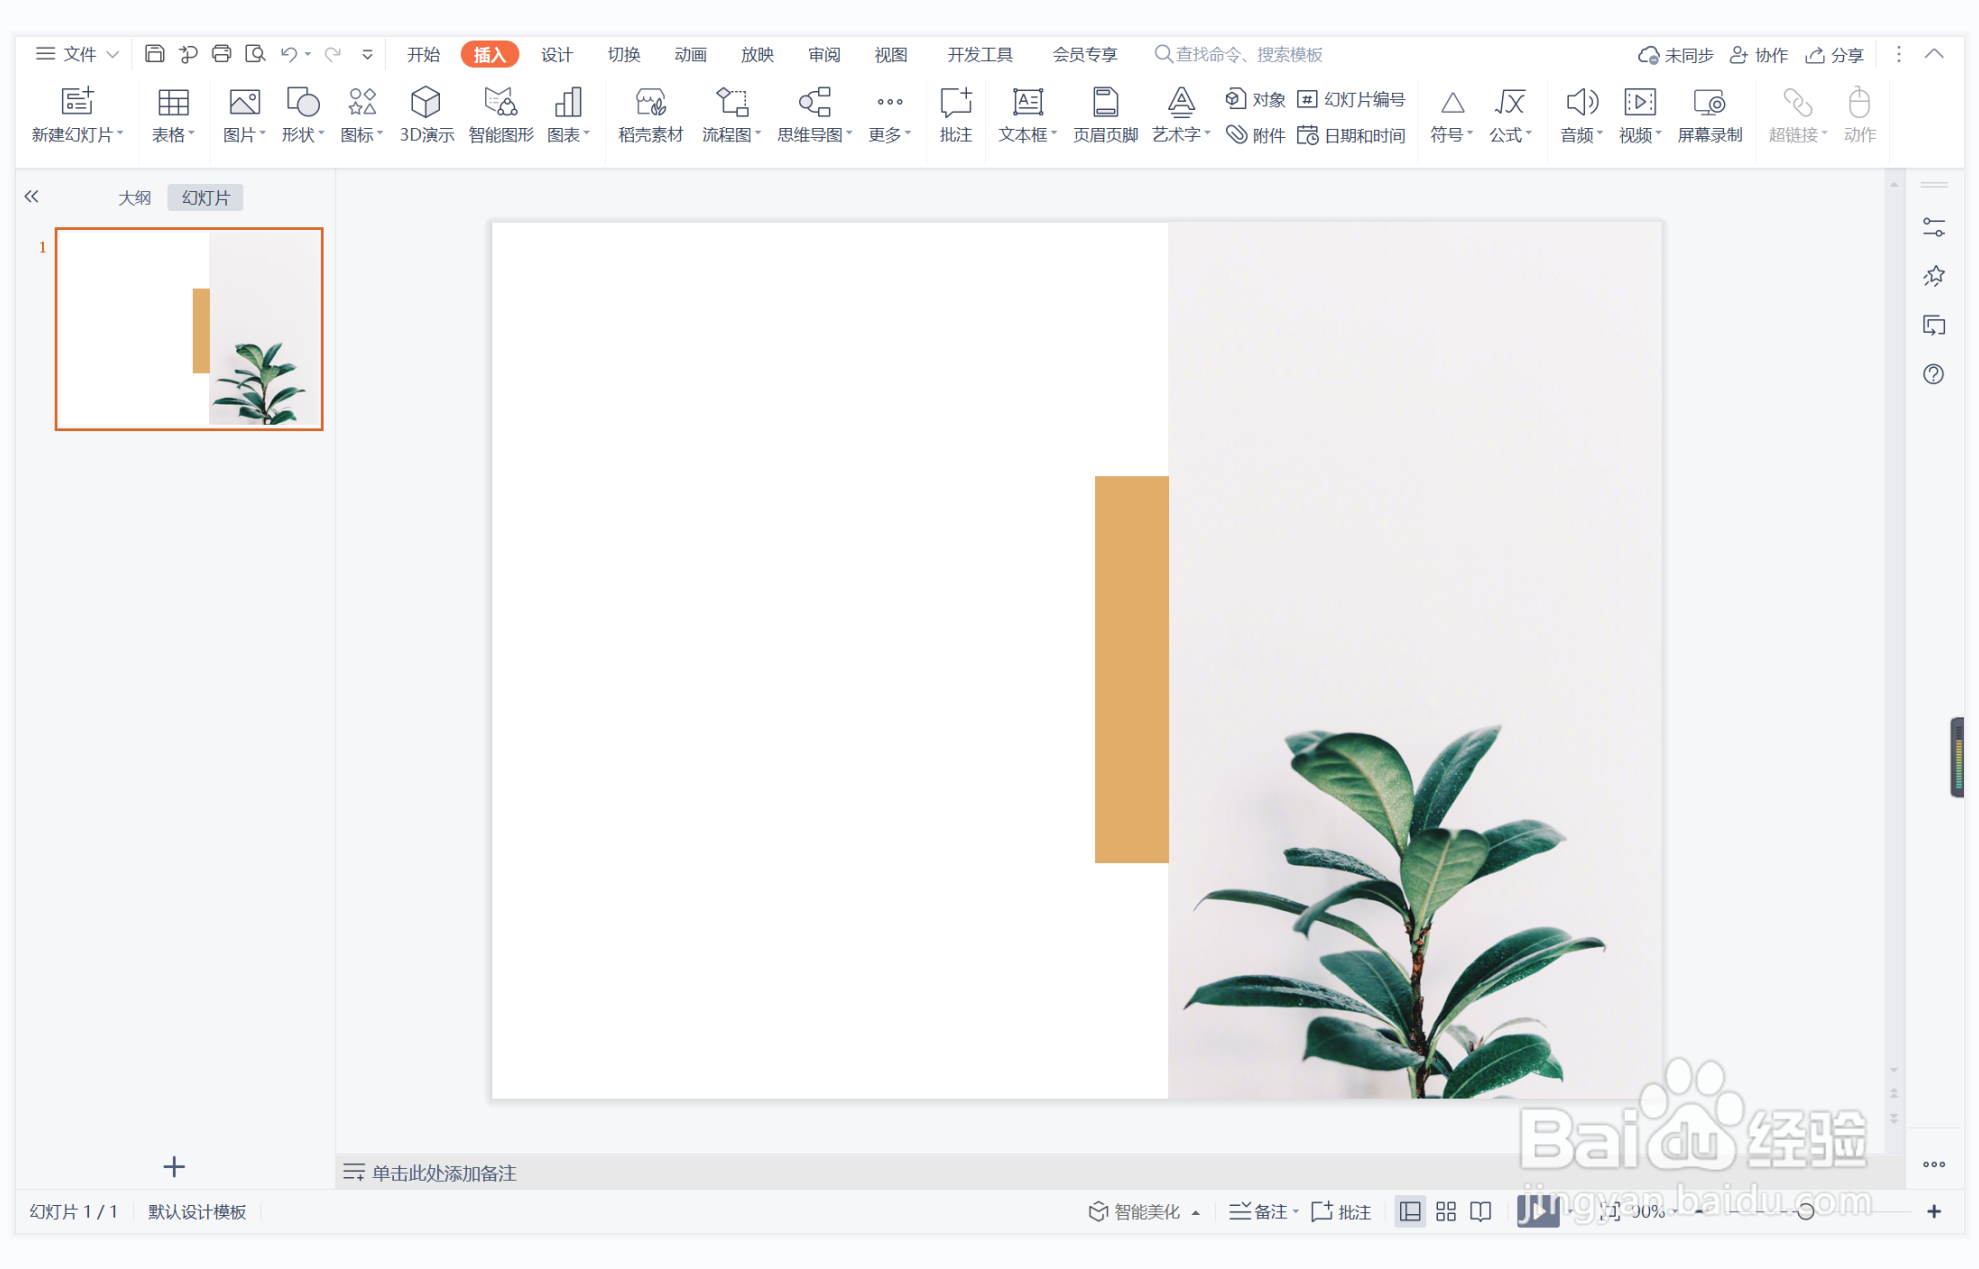Open 稻壳素材 resources
Screen dimensions: 1979x1269
tap(650, 115)
